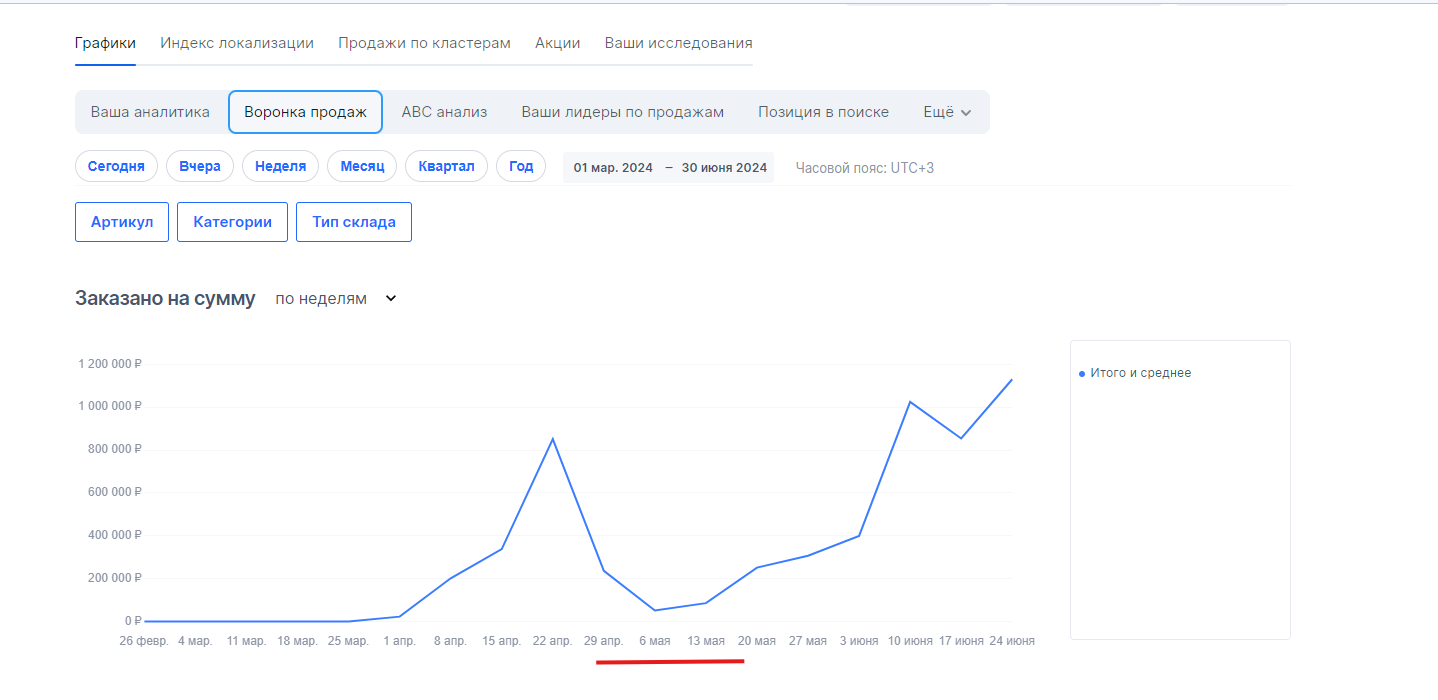Go to Ваши исследования tab
1438x700 pixels.
(678, 43)
